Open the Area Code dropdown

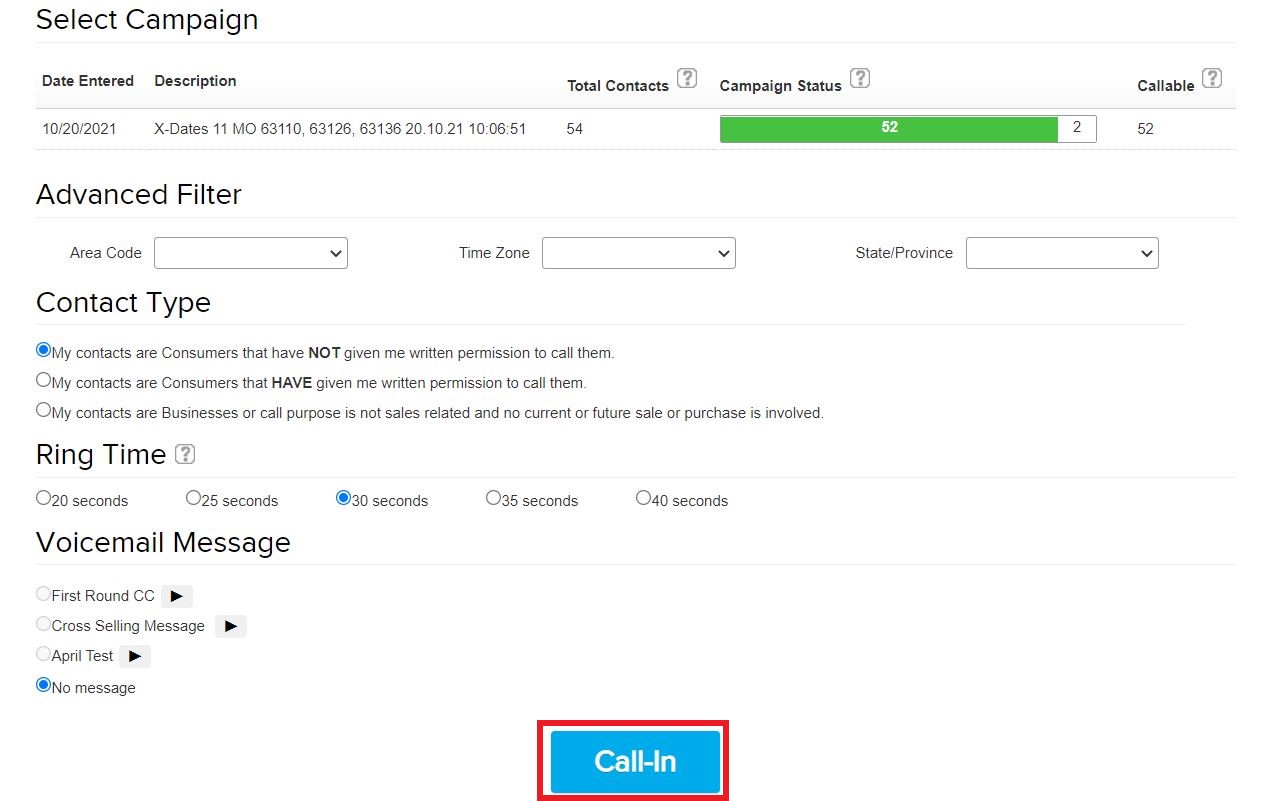pos(250,253)
